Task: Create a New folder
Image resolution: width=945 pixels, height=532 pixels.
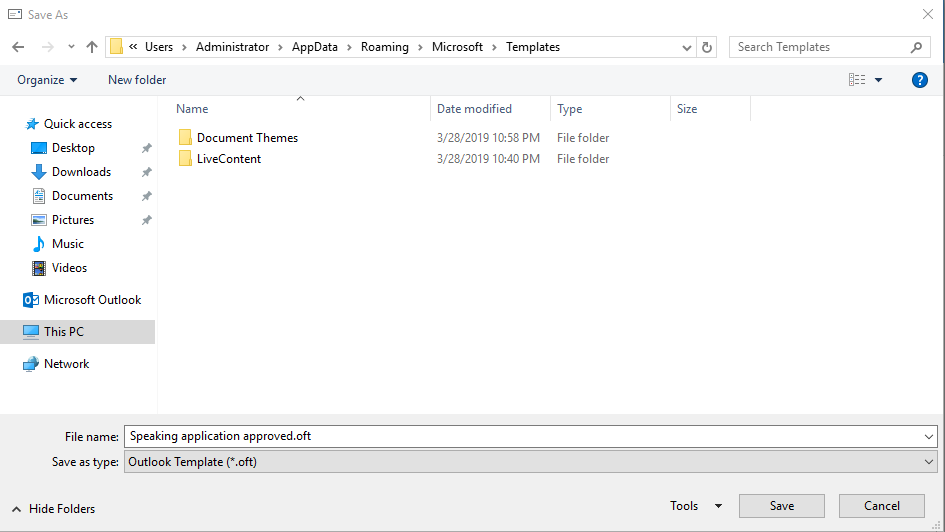Action: coord(137,80)
